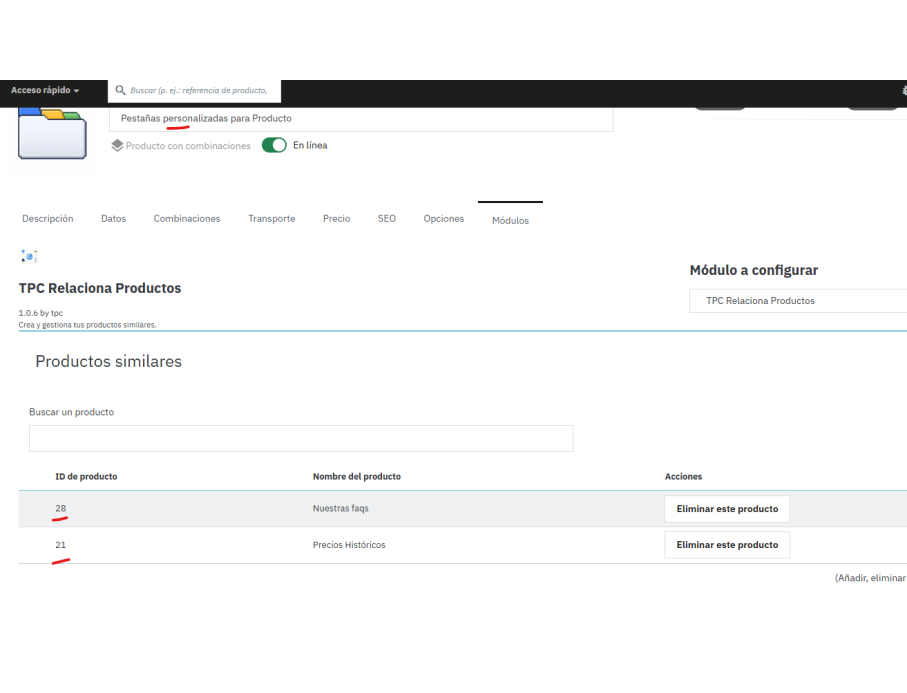Image resolution: width=907 pixels, height=693 pixels.
Task: Open the Combinaciones tab
Action: tap(187, 219)
